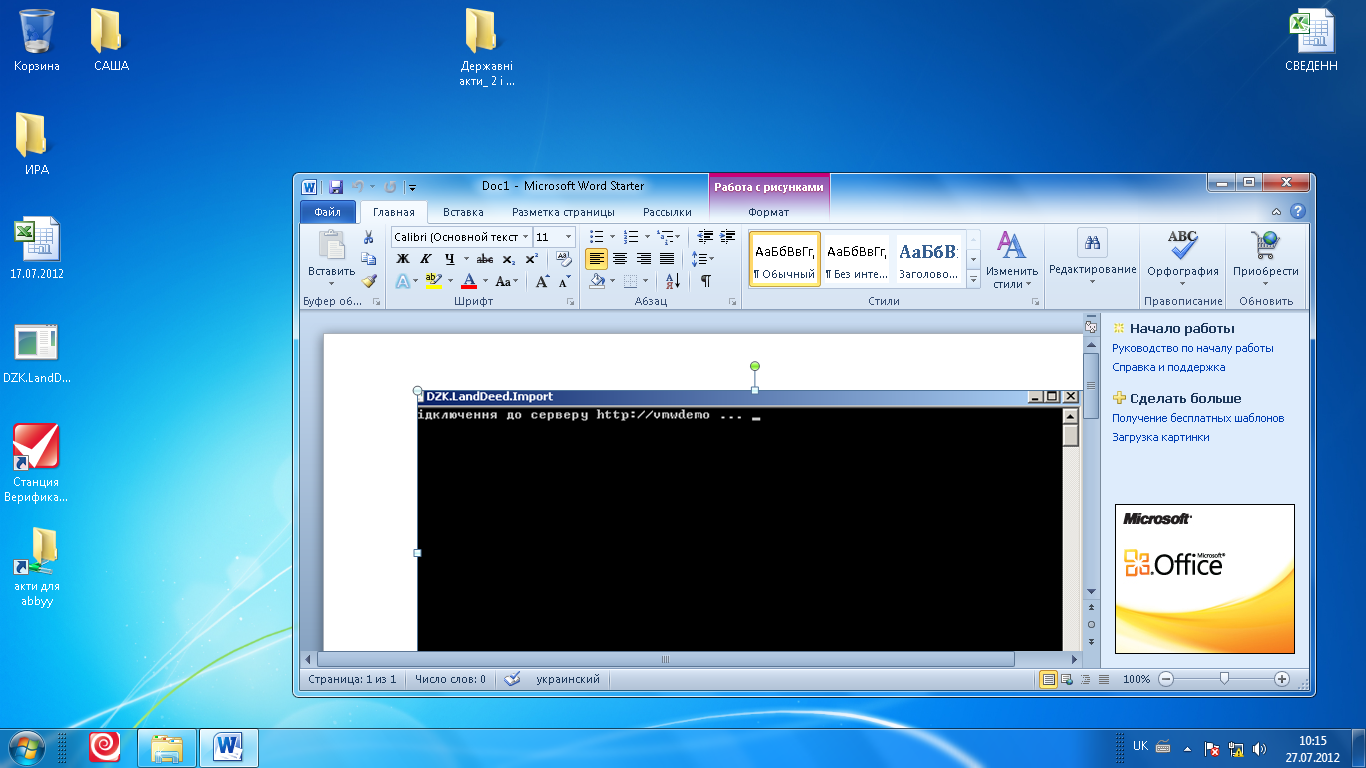Viewport: 1366px width, 768px height.
Task: Click the Grow Font large A icon
Action: click(x=541, y=282)
